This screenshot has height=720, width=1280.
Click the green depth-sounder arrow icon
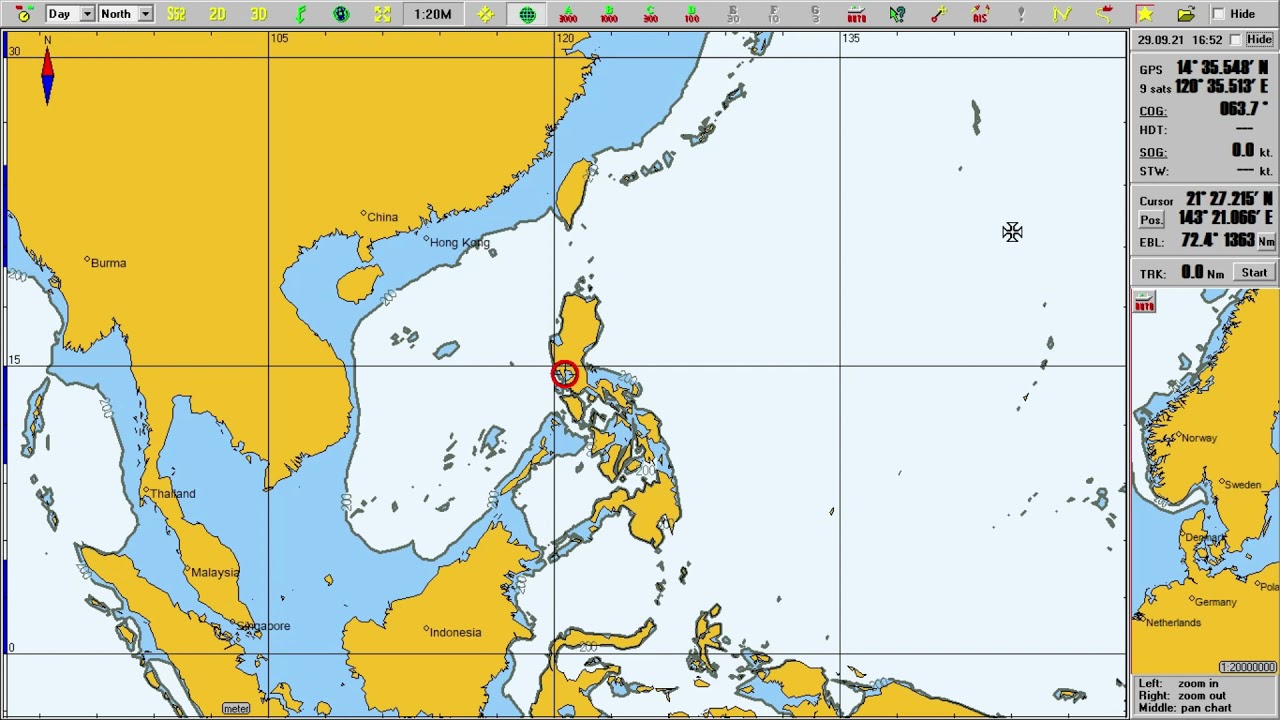(x=300, y=14)
